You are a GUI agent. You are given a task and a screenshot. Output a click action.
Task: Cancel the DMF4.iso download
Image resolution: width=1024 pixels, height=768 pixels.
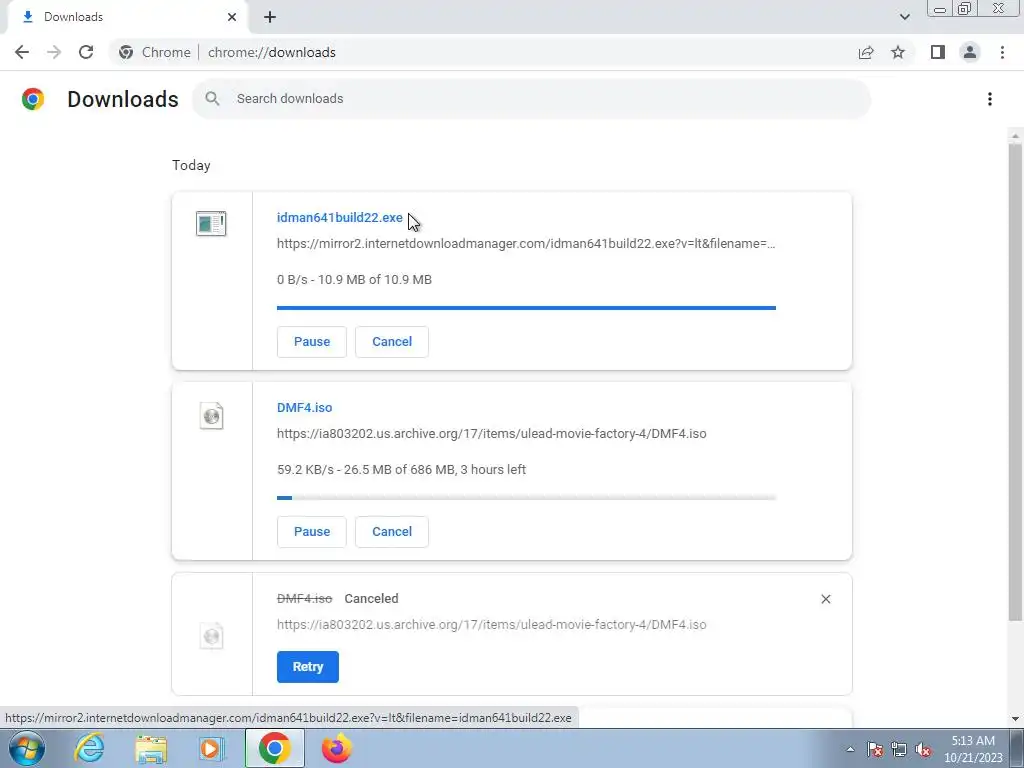tap(392, 532)
